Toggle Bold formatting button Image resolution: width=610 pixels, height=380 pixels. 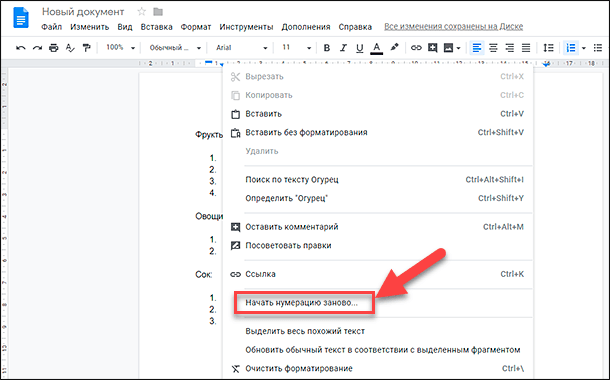coord(327,48)
